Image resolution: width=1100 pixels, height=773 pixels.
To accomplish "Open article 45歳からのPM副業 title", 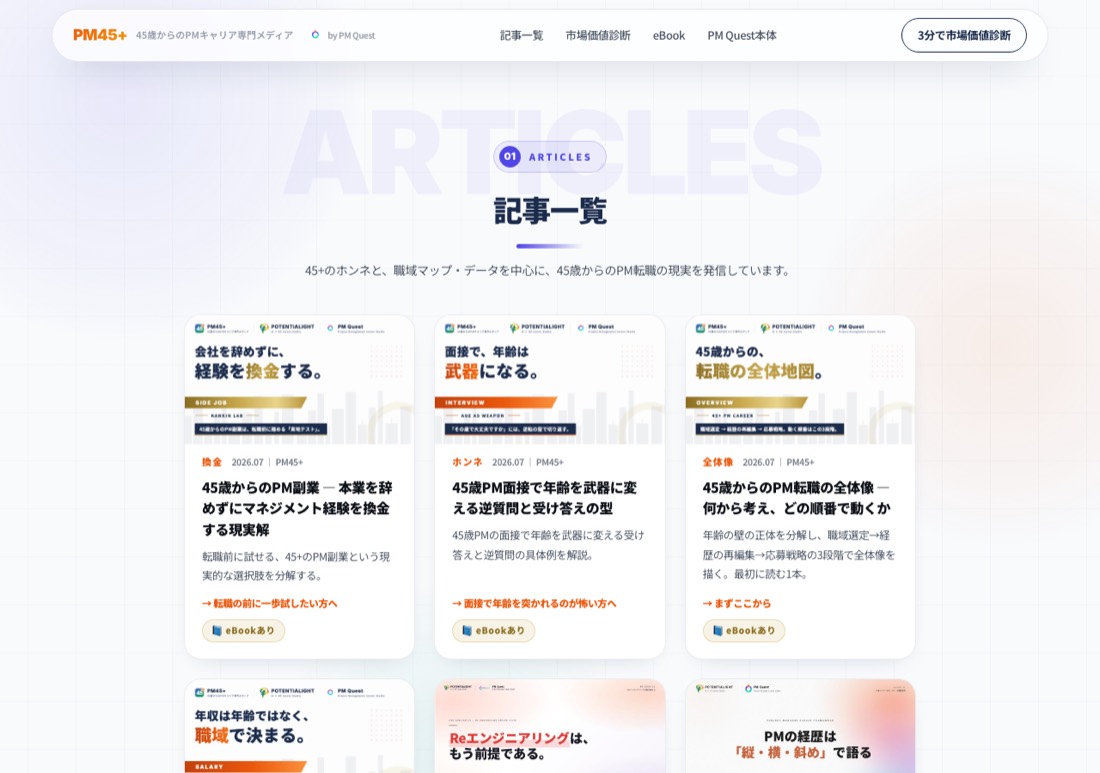I will coord(297,509).
